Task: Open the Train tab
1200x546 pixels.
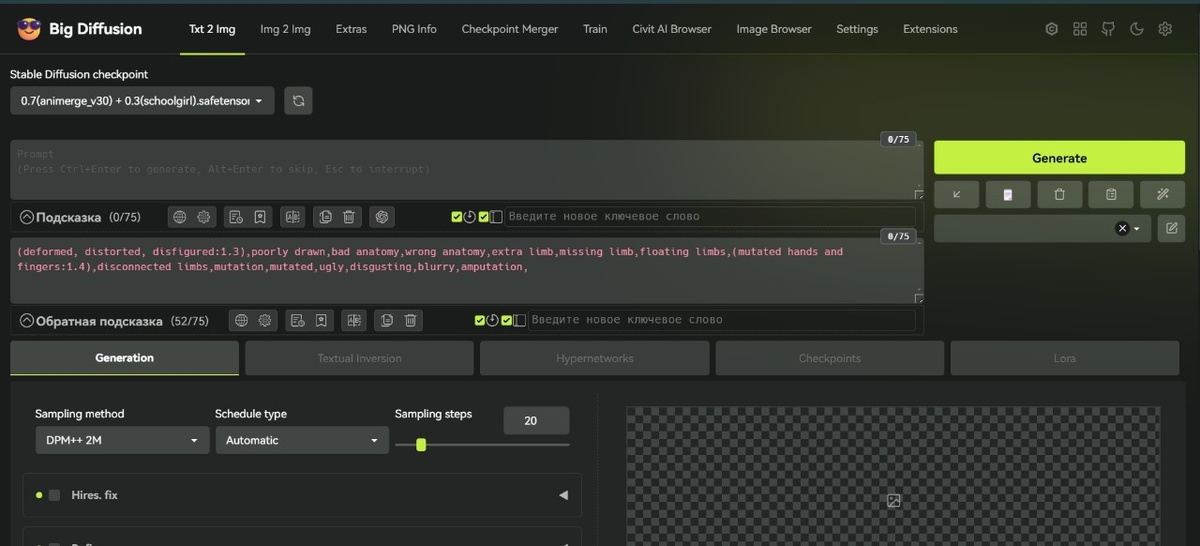Action: point(595,29)
